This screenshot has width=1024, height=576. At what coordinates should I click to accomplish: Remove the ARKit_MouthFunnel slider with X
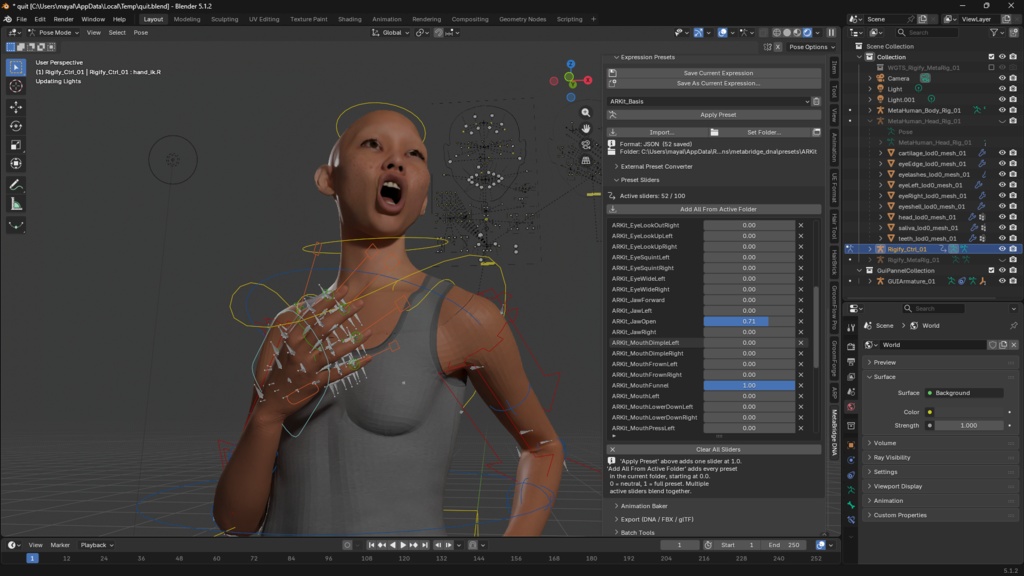(x=801, y=385)
